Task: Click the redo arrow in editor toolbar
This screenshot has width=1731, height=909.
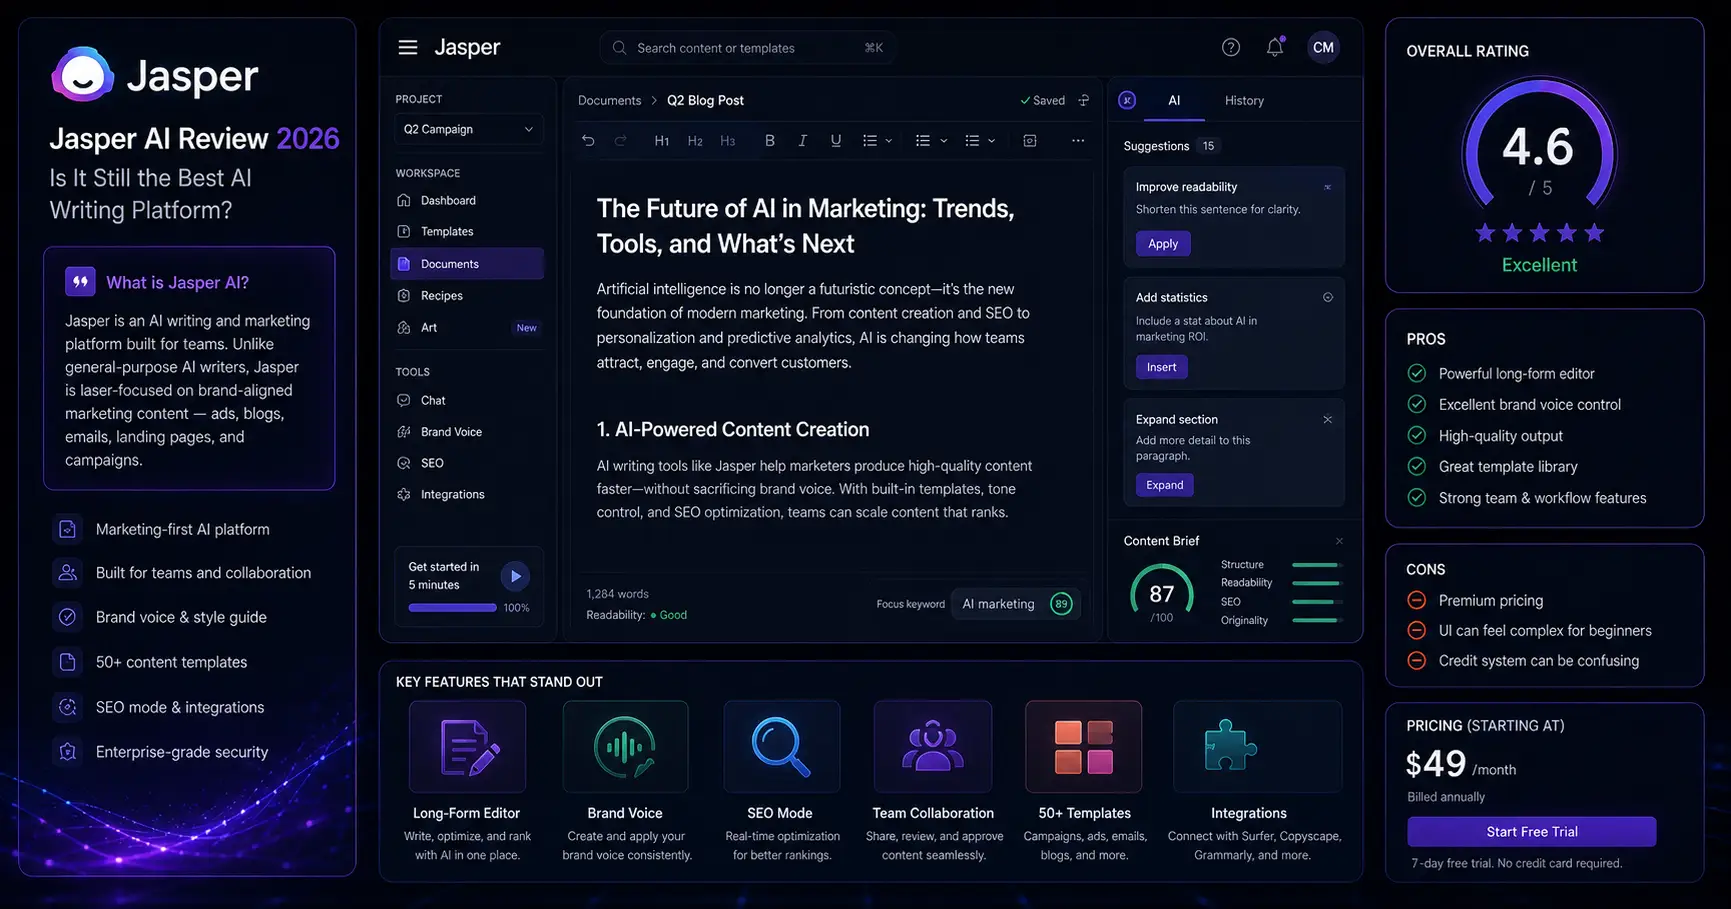Action: (620, 141)
